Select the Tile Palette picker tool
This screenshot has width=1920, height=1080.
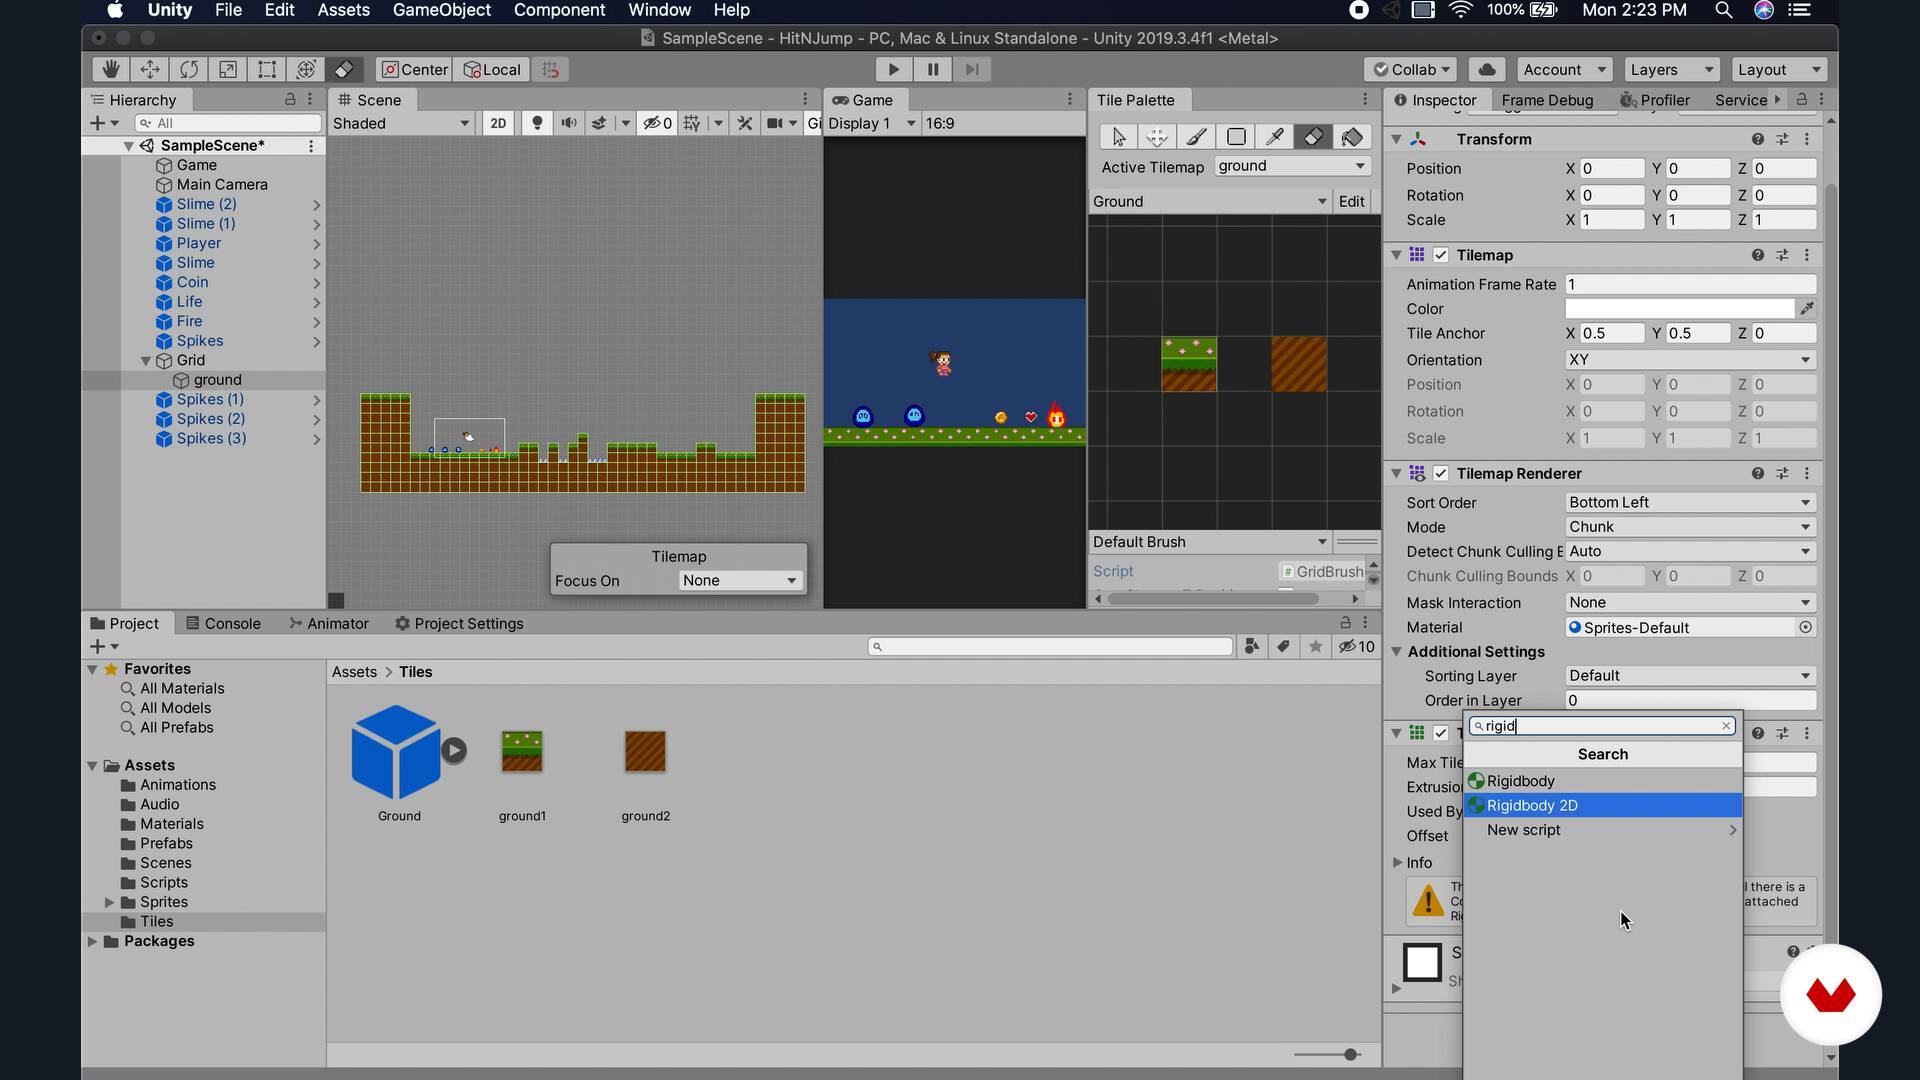pyautogui.click(x=1274, y=137)
